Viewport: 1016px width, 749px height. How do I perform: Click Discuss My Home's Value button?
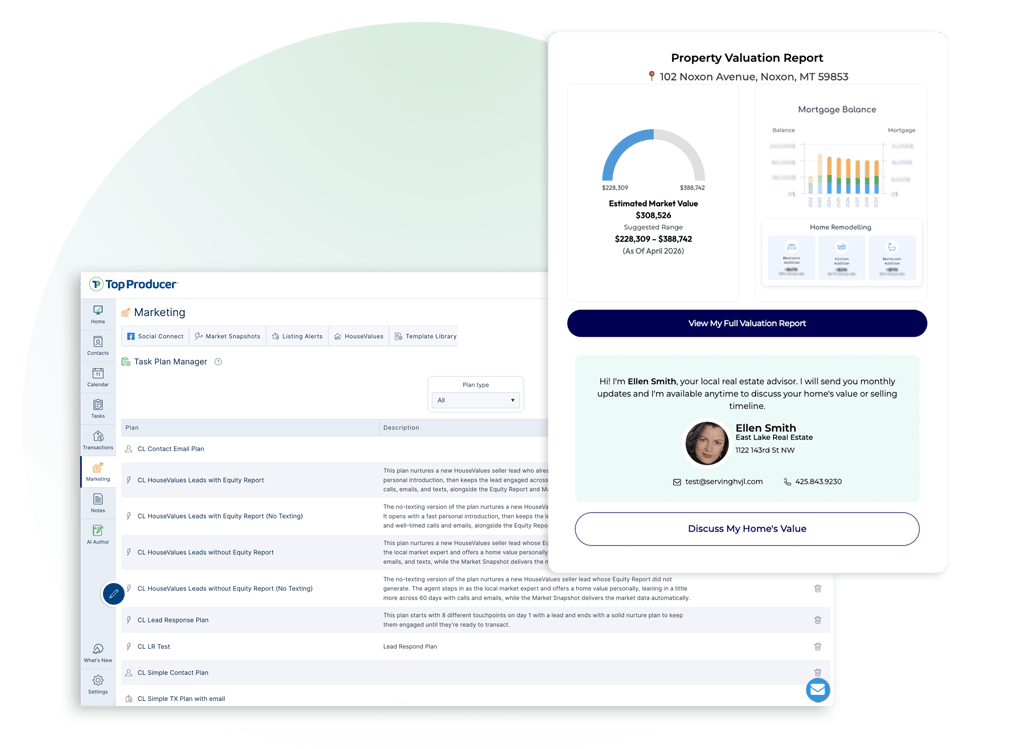pyautogui.click(x=747, y=529)
